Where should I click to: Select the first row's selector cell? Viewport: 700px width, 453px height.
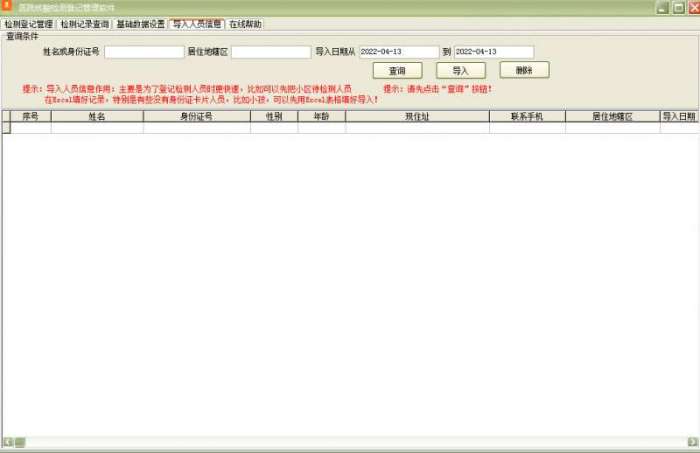coord(6,128)
